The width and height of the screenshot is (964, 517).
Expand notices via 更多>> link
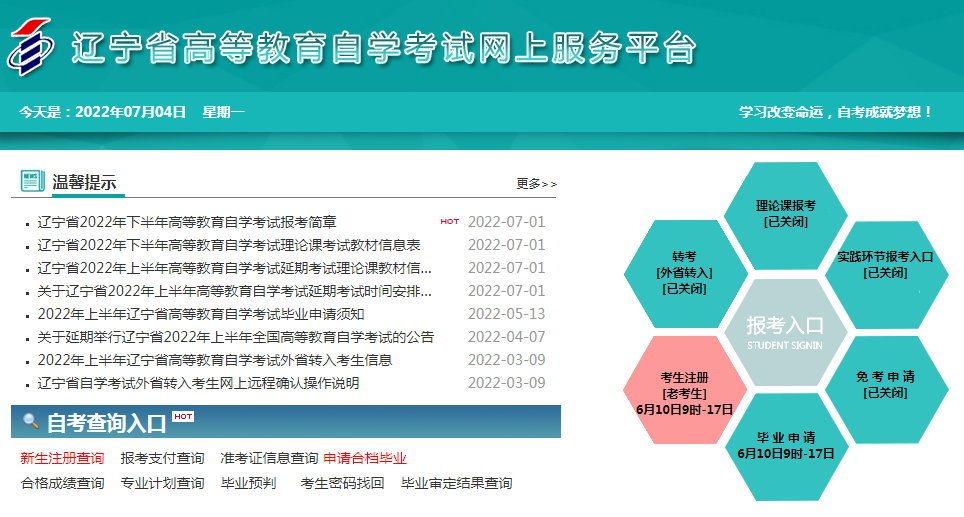pyautogui.click(x=537, y=184)
